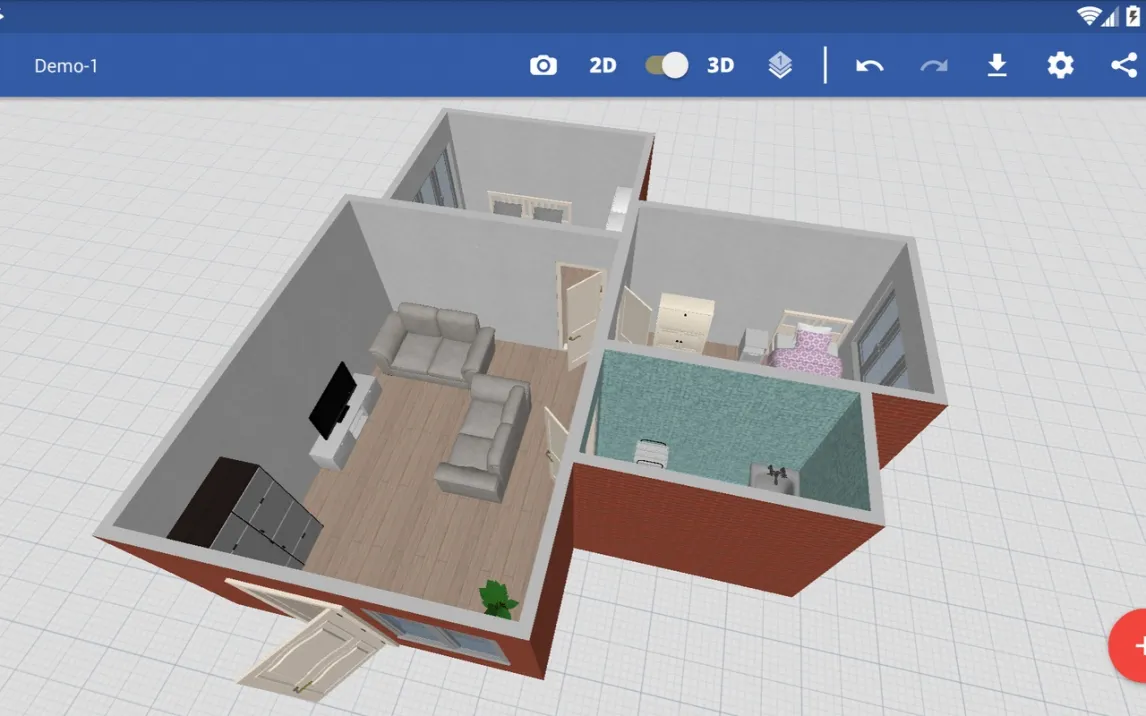Select the 3D view label

pos(720,66)
